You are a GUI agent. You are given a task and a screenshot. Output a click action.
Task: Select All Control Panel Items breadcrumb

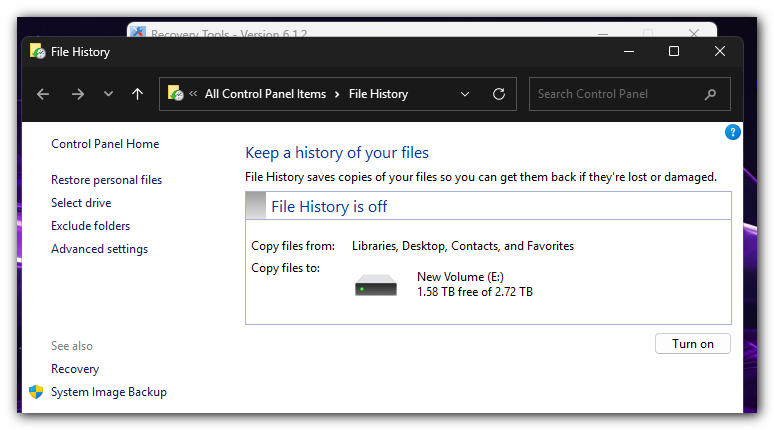pyautogui.click(x=265, y=94)
